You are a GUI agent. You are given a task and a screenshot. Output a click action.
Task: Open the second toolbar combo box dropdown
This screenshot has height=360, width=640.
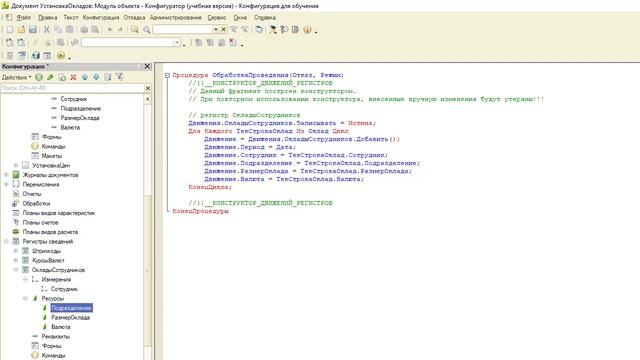pos(177,42)
